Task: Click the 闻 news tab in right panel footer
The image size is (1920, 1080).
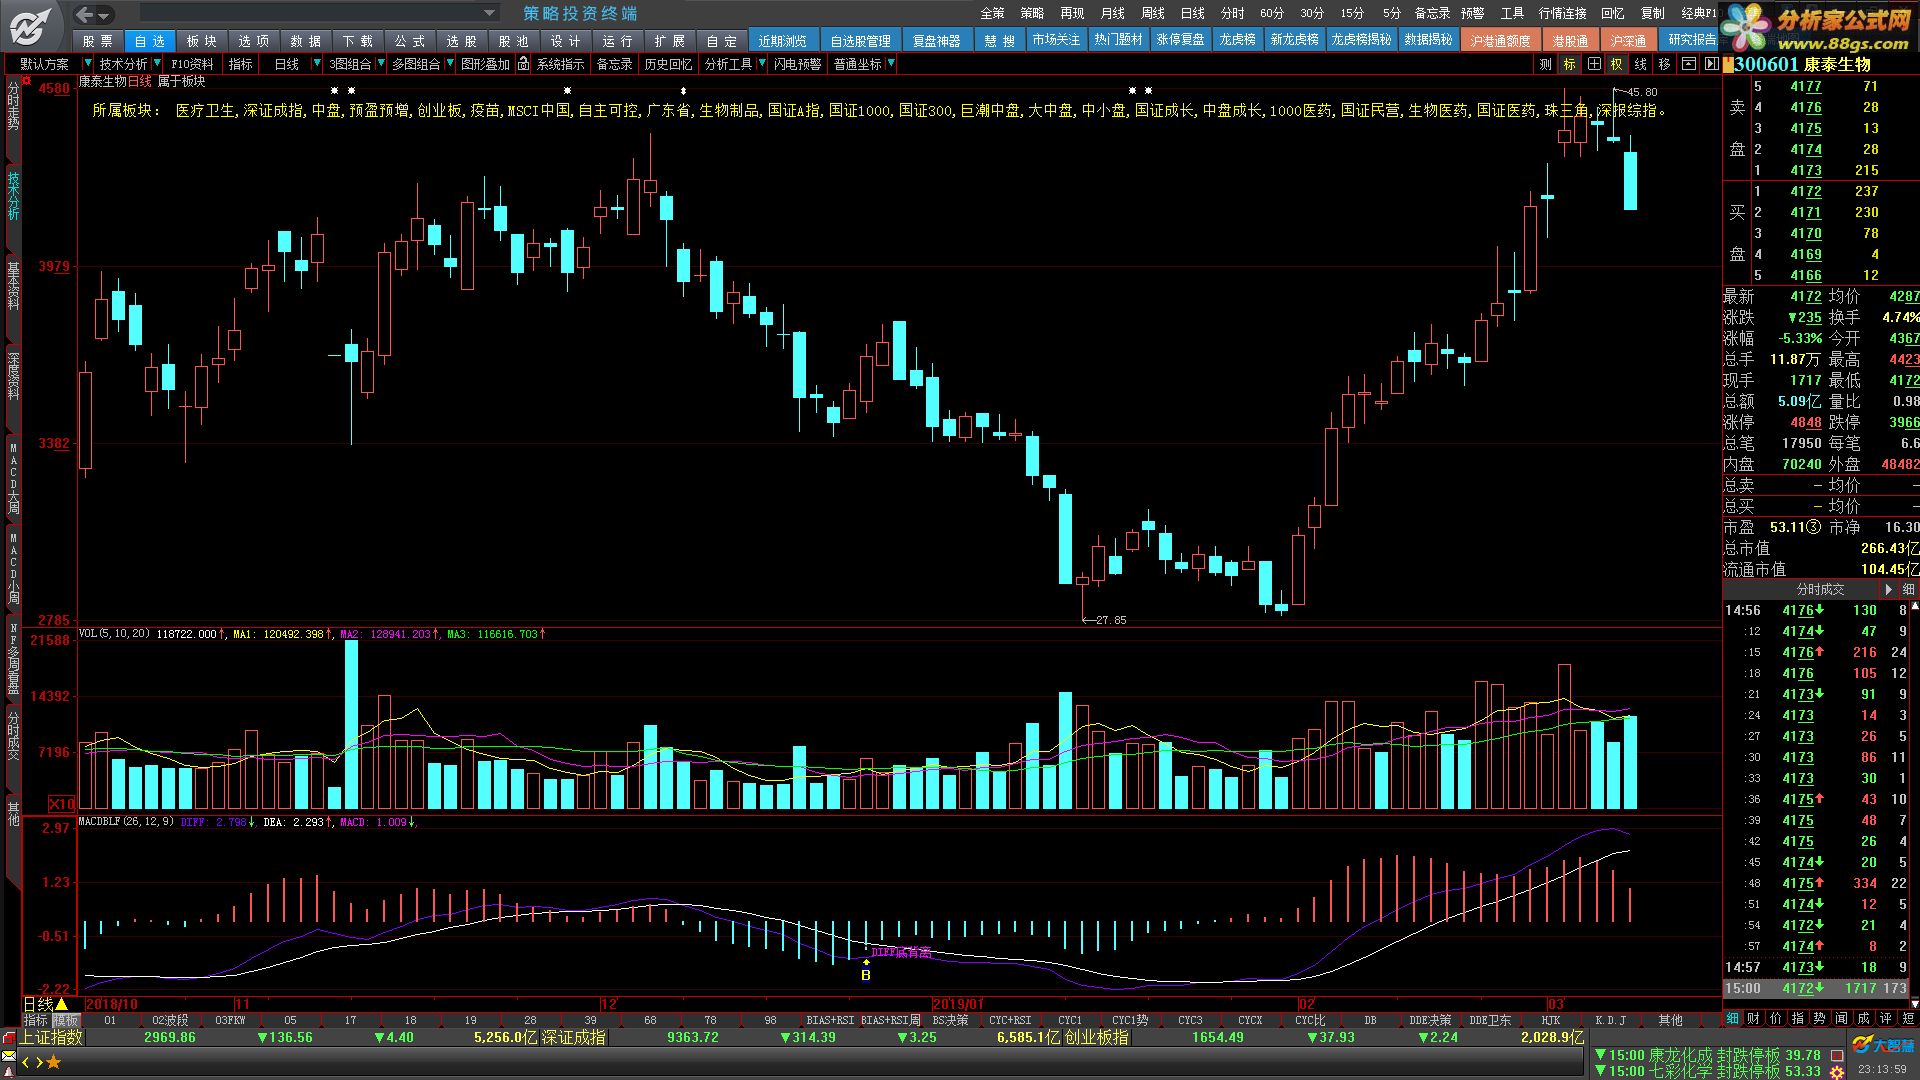Action: [1842, 1018]
